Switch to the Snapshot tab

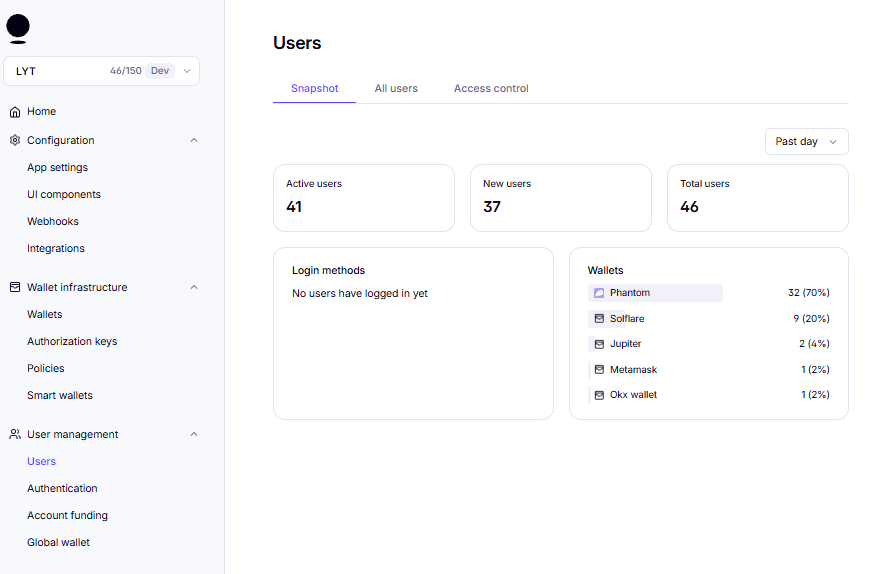314,89
